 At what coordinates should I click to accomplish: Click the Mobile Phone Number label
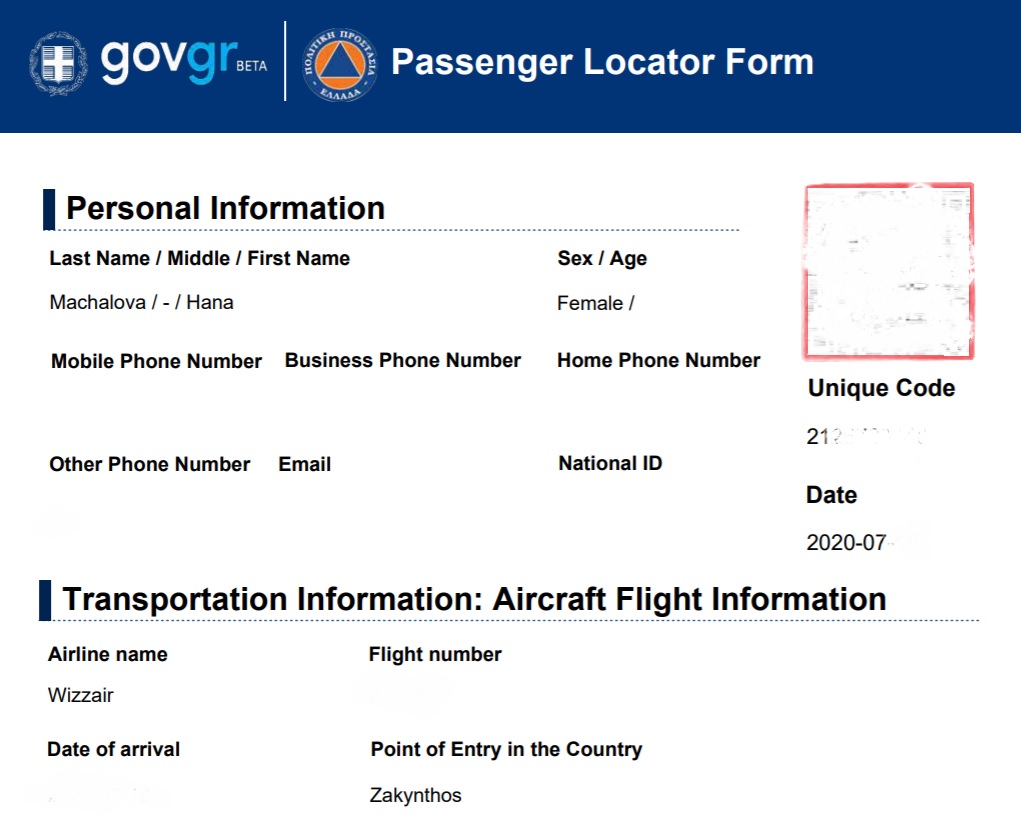click(x=156, y=361)
